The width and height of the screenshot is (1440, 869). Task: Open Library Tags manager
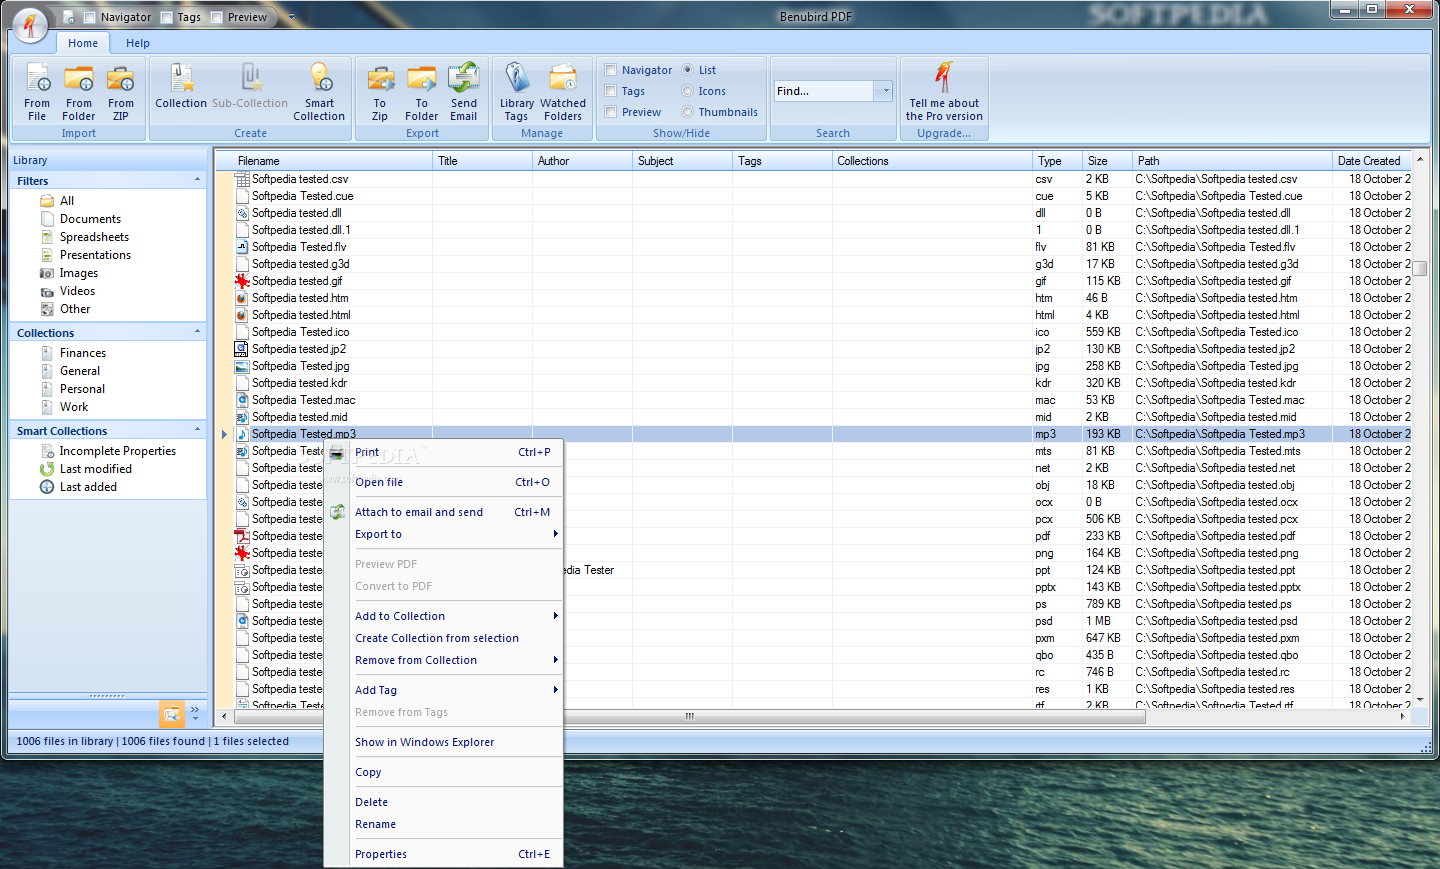pos(517,92)
